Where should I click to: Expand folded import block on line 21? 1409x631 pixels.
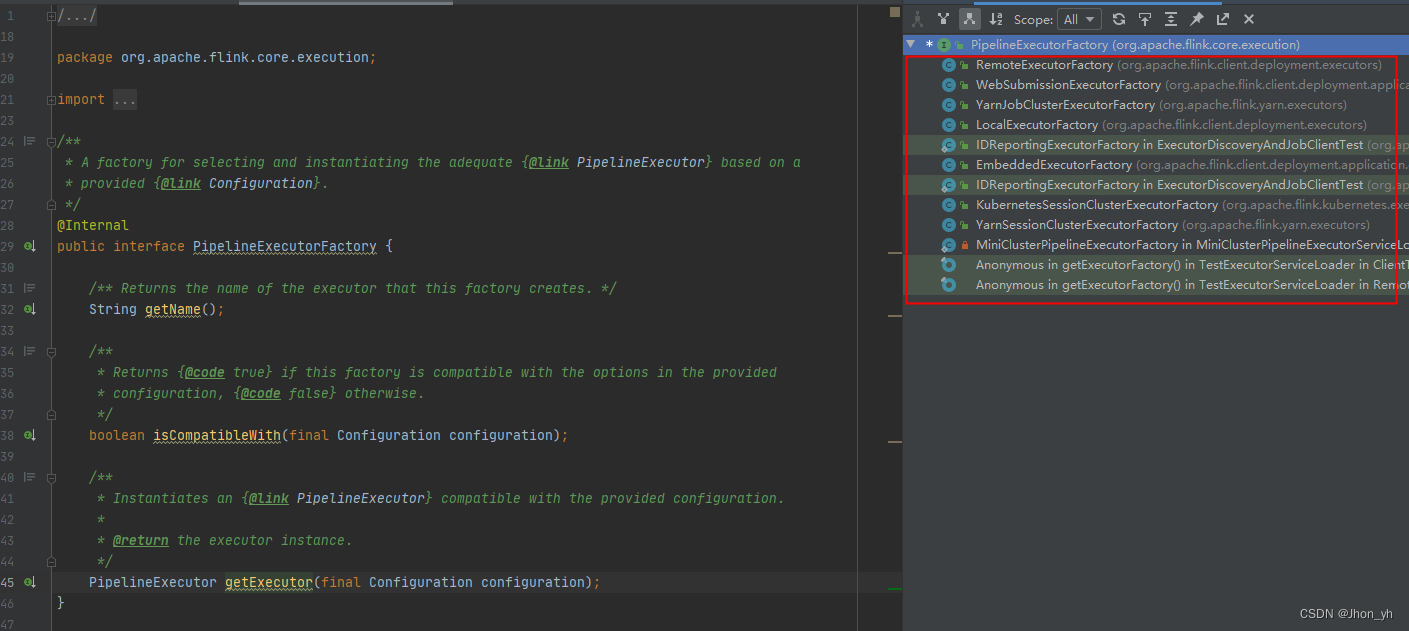coord(51,99)
